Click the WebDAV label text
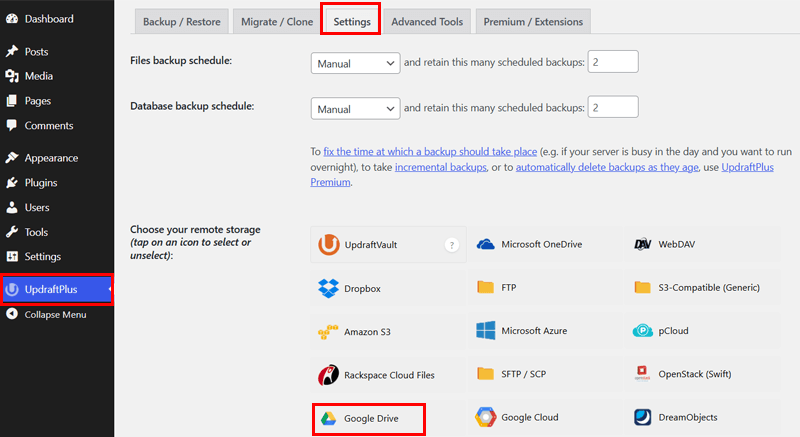800x437 pixels. pyautogui.click(x=677, y=244)
